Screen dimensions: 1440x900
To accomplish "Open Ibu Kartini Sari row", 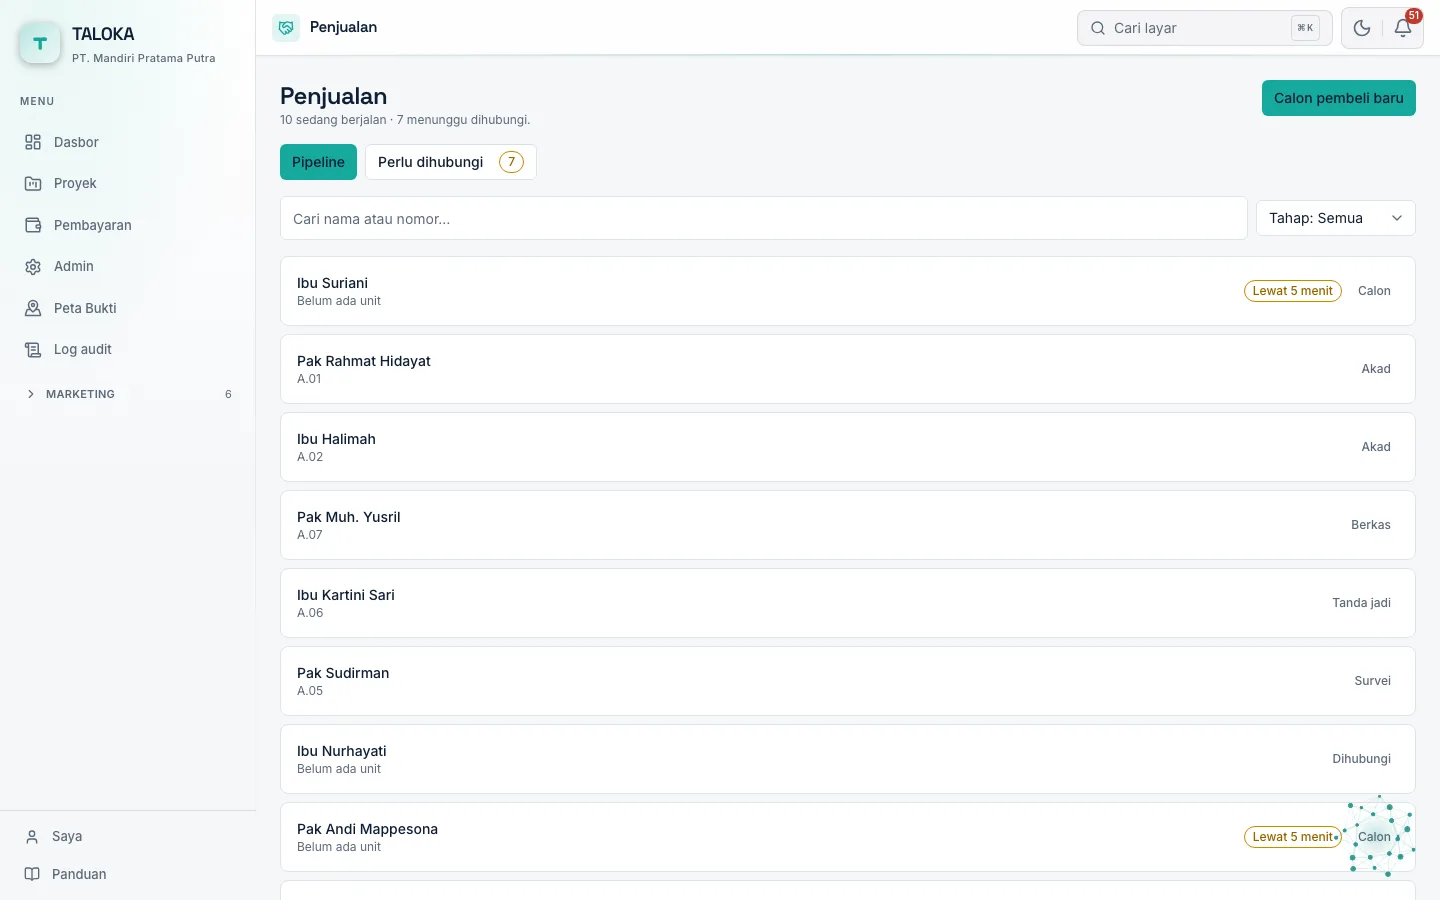I will (x=848, y=603).
